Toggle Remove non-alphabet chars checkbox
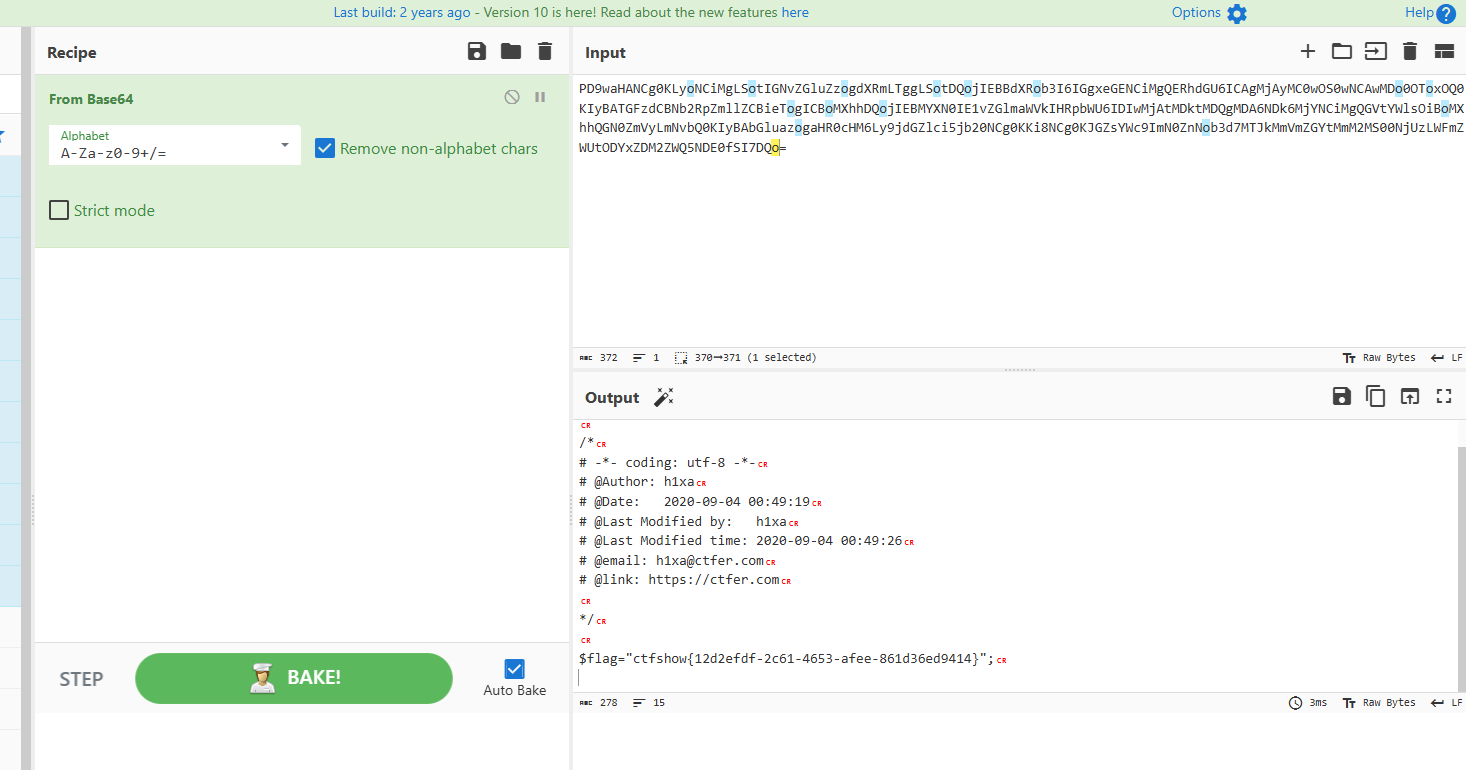 pyautogui.click(x=325, y=148)
